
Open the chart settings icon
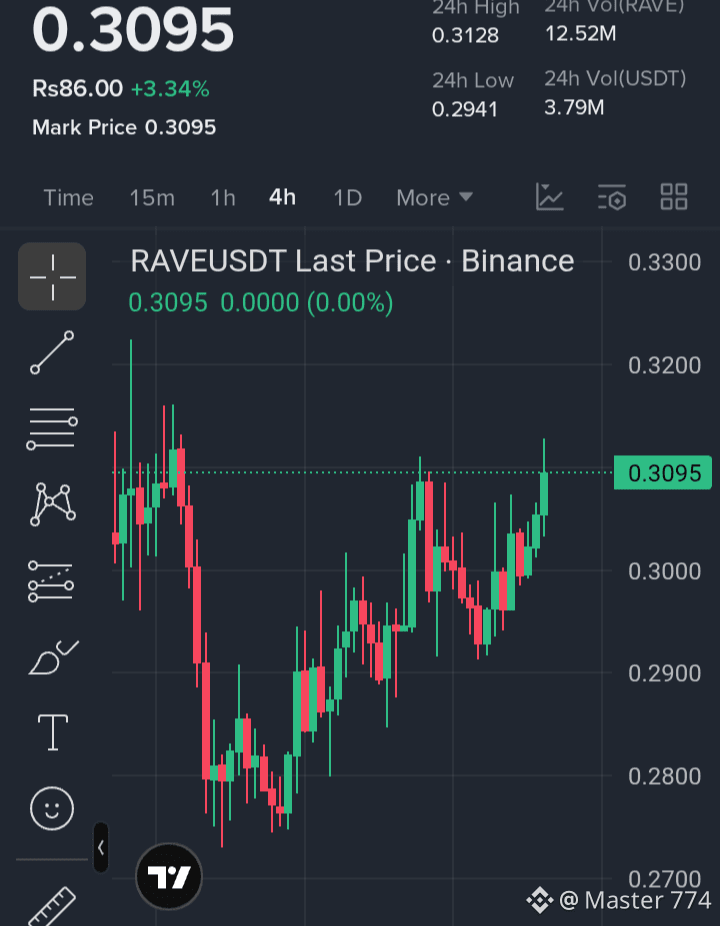pos(612,197)
